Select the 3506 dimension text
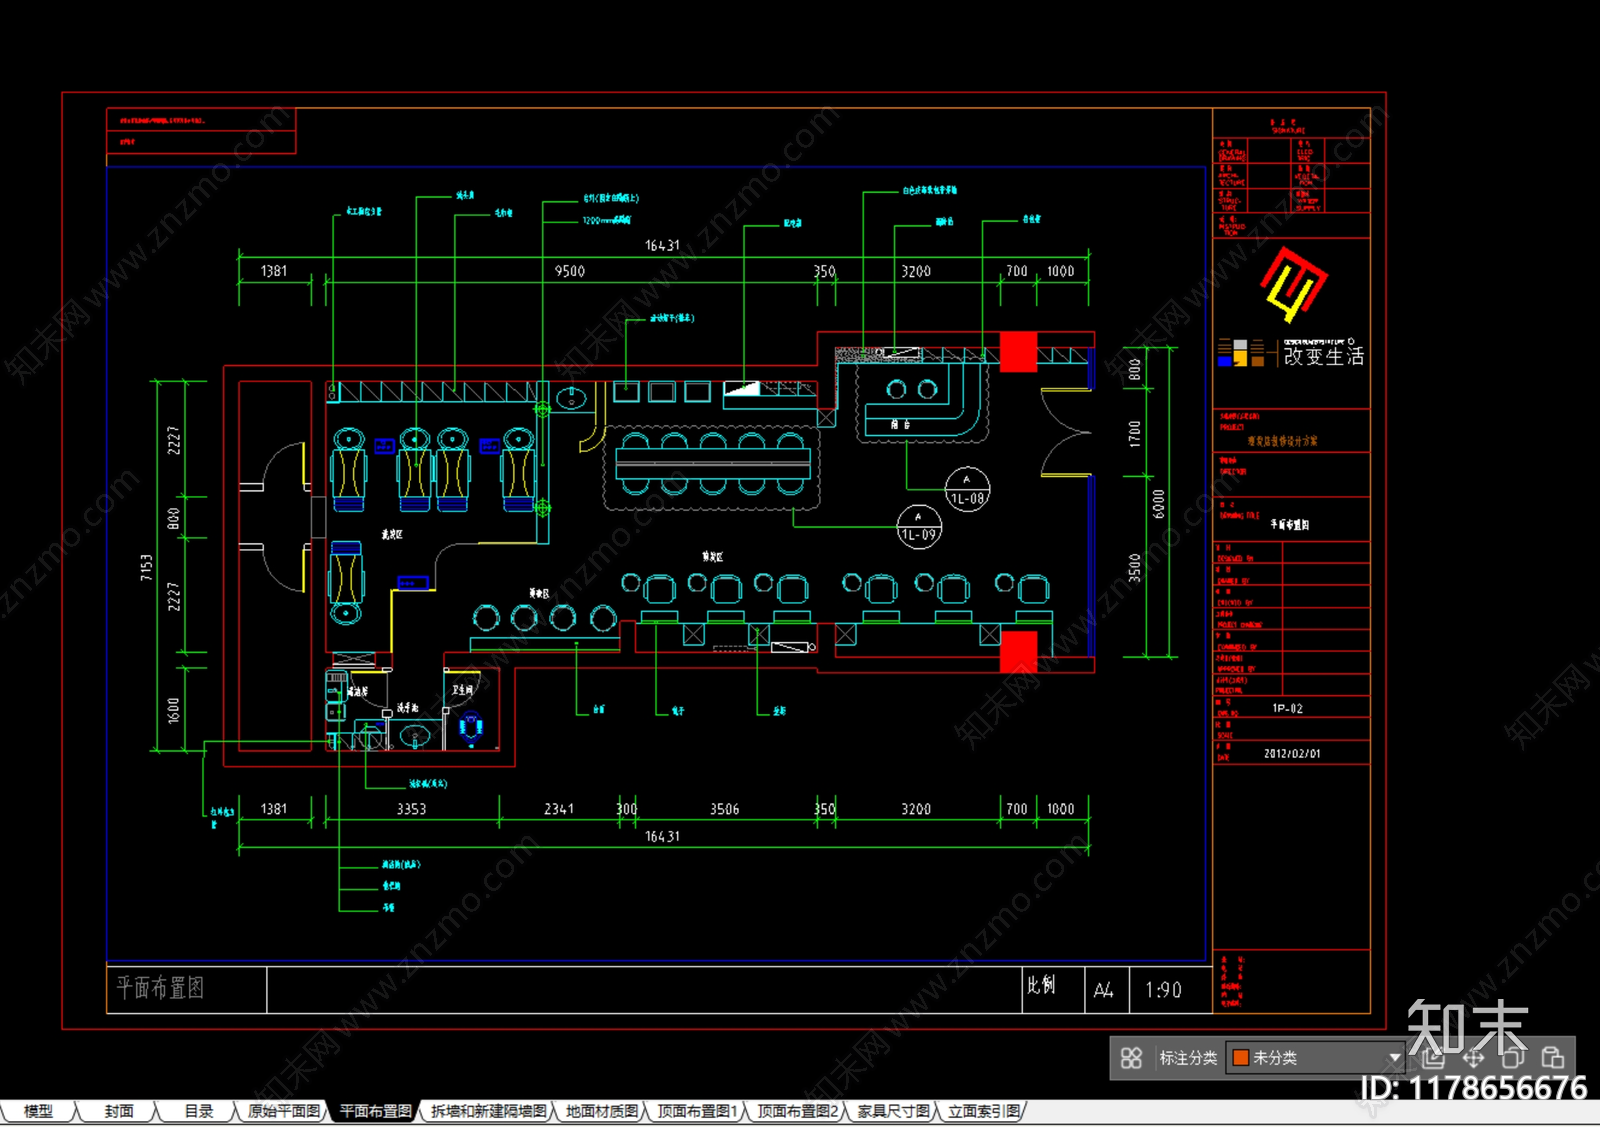This screenshot has height=1127, width=1600. (x=724, y=809)
